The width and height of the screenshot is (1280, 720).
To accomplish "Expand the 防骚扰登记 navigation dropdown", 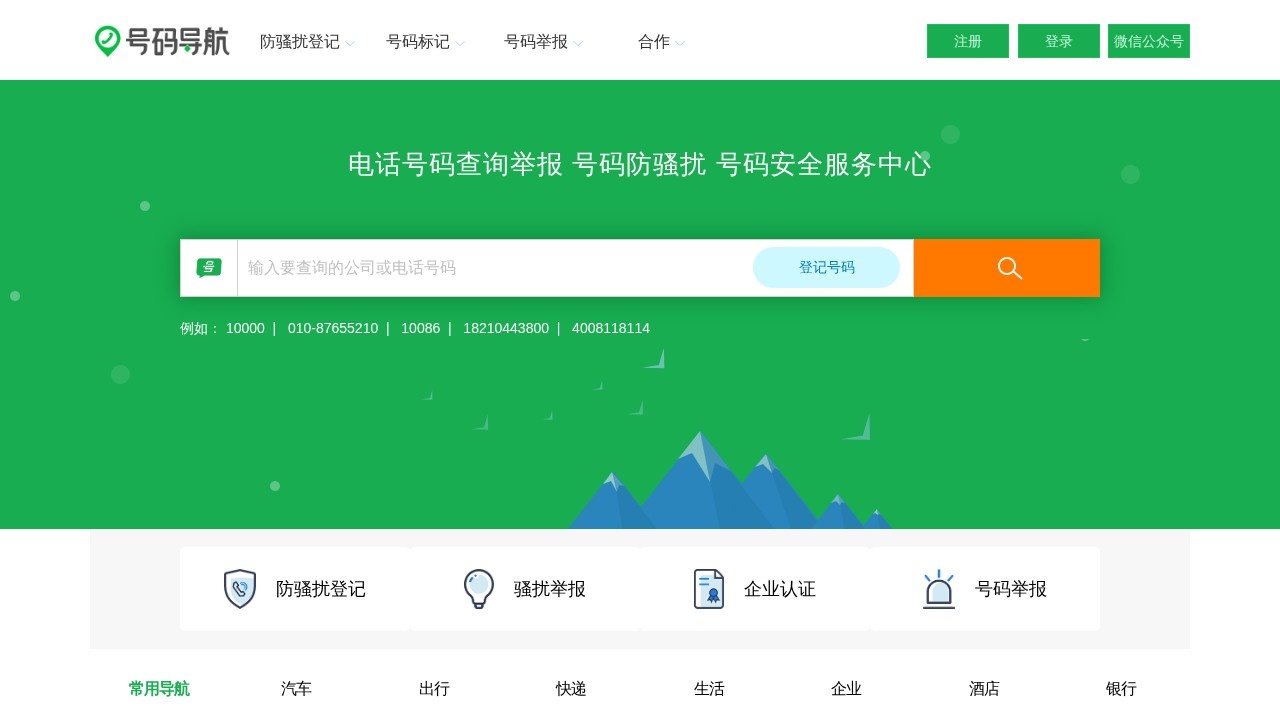I will coord(299,42).
